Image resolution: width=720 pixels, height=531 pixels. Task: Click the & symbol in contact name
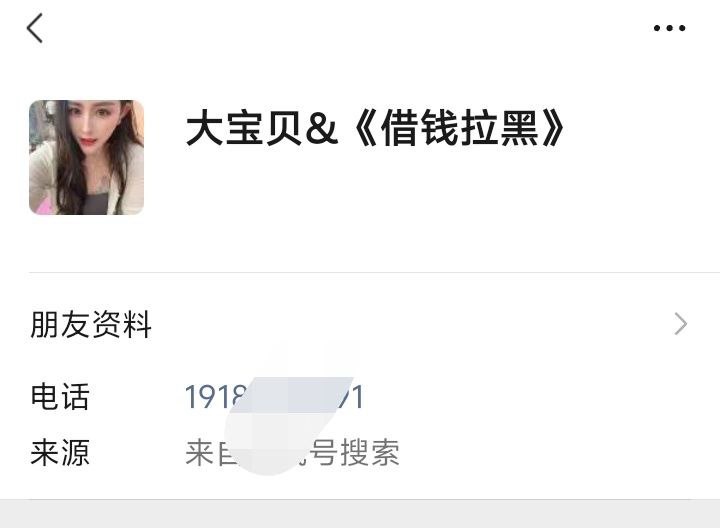pos(321,129)
